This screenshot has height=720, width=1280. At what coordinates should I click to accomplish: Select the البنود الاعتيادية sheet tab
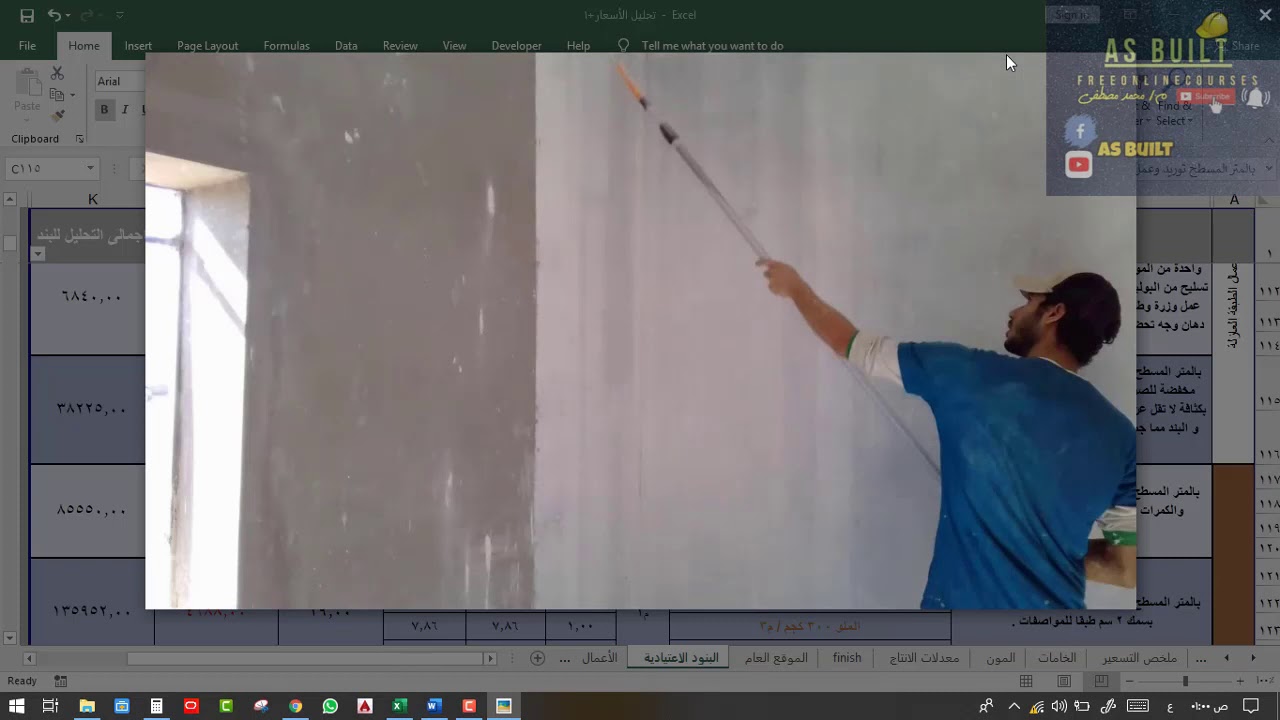[x=681, y=658]
